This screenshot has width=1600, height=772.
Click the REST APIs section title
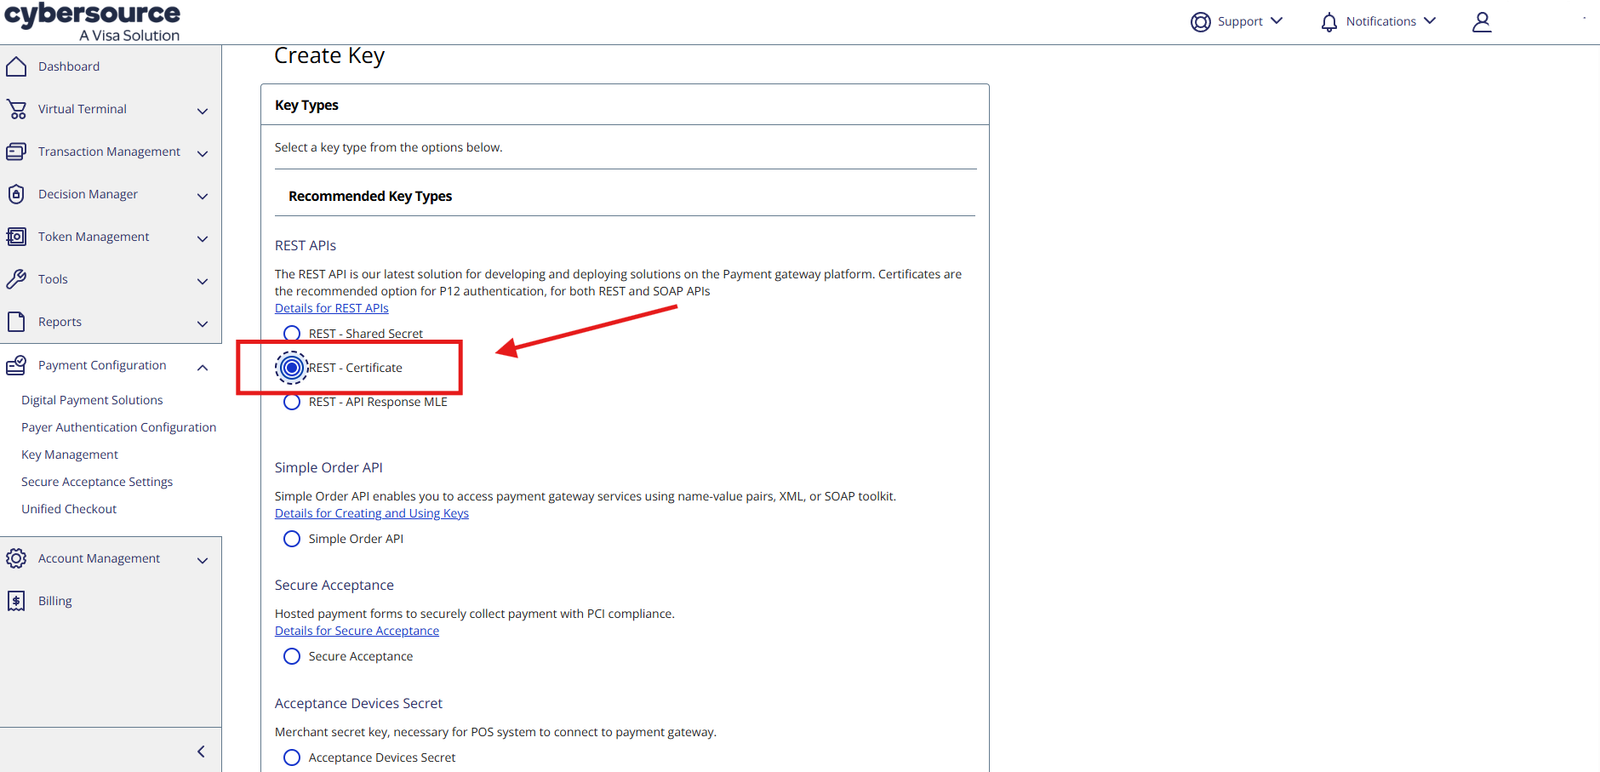(305, 245)
